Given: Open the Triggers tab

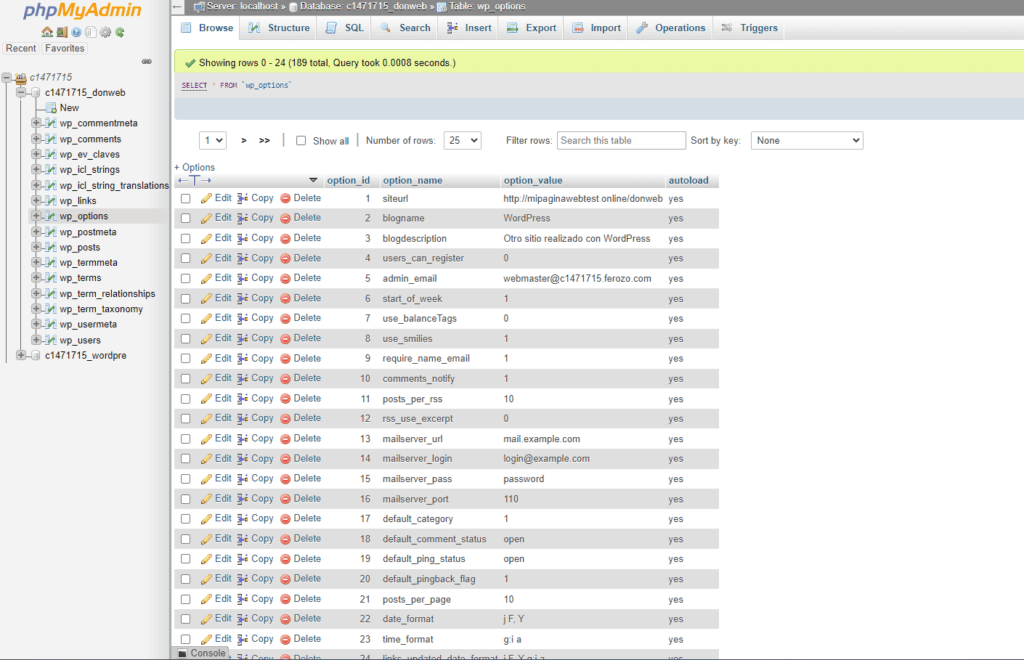Looking at the screenshot, I should (x=749, y=28).
